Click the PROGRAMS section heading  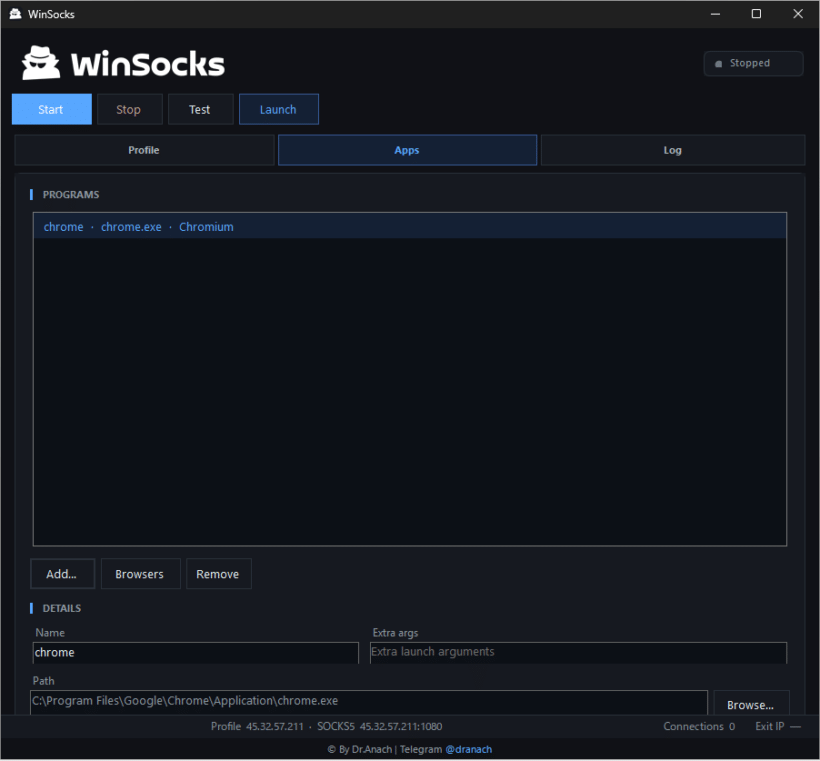tap(71, 195)
